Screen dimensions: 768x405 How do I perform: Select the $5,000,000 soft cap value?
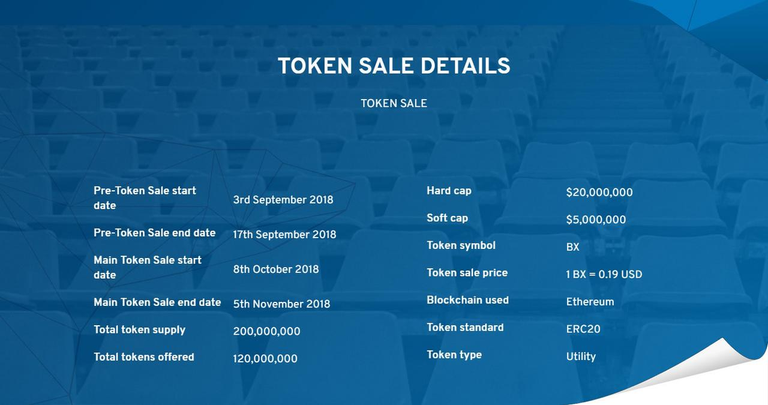click(596, 220)
